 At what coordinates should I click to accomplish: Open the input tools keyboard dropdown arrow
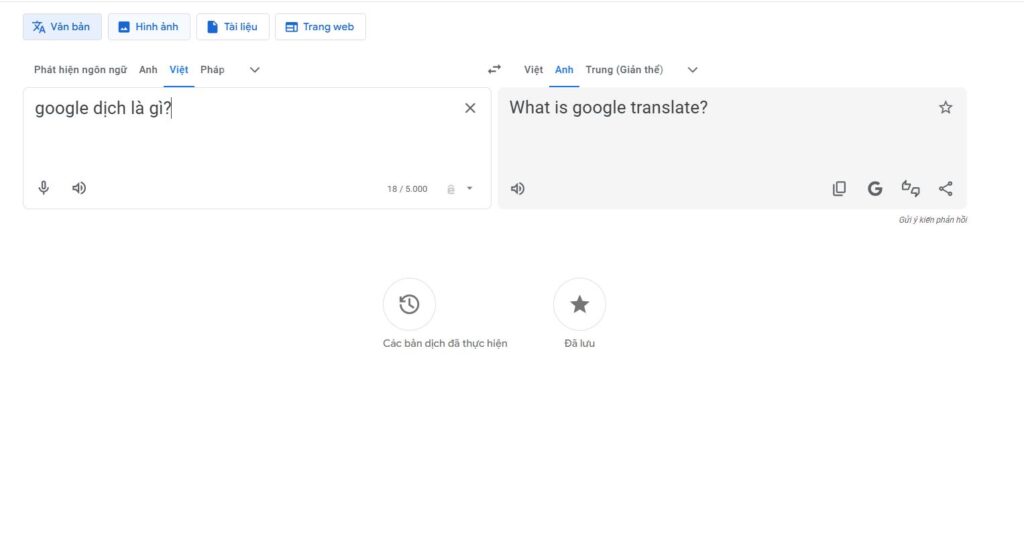click(470, 189)
